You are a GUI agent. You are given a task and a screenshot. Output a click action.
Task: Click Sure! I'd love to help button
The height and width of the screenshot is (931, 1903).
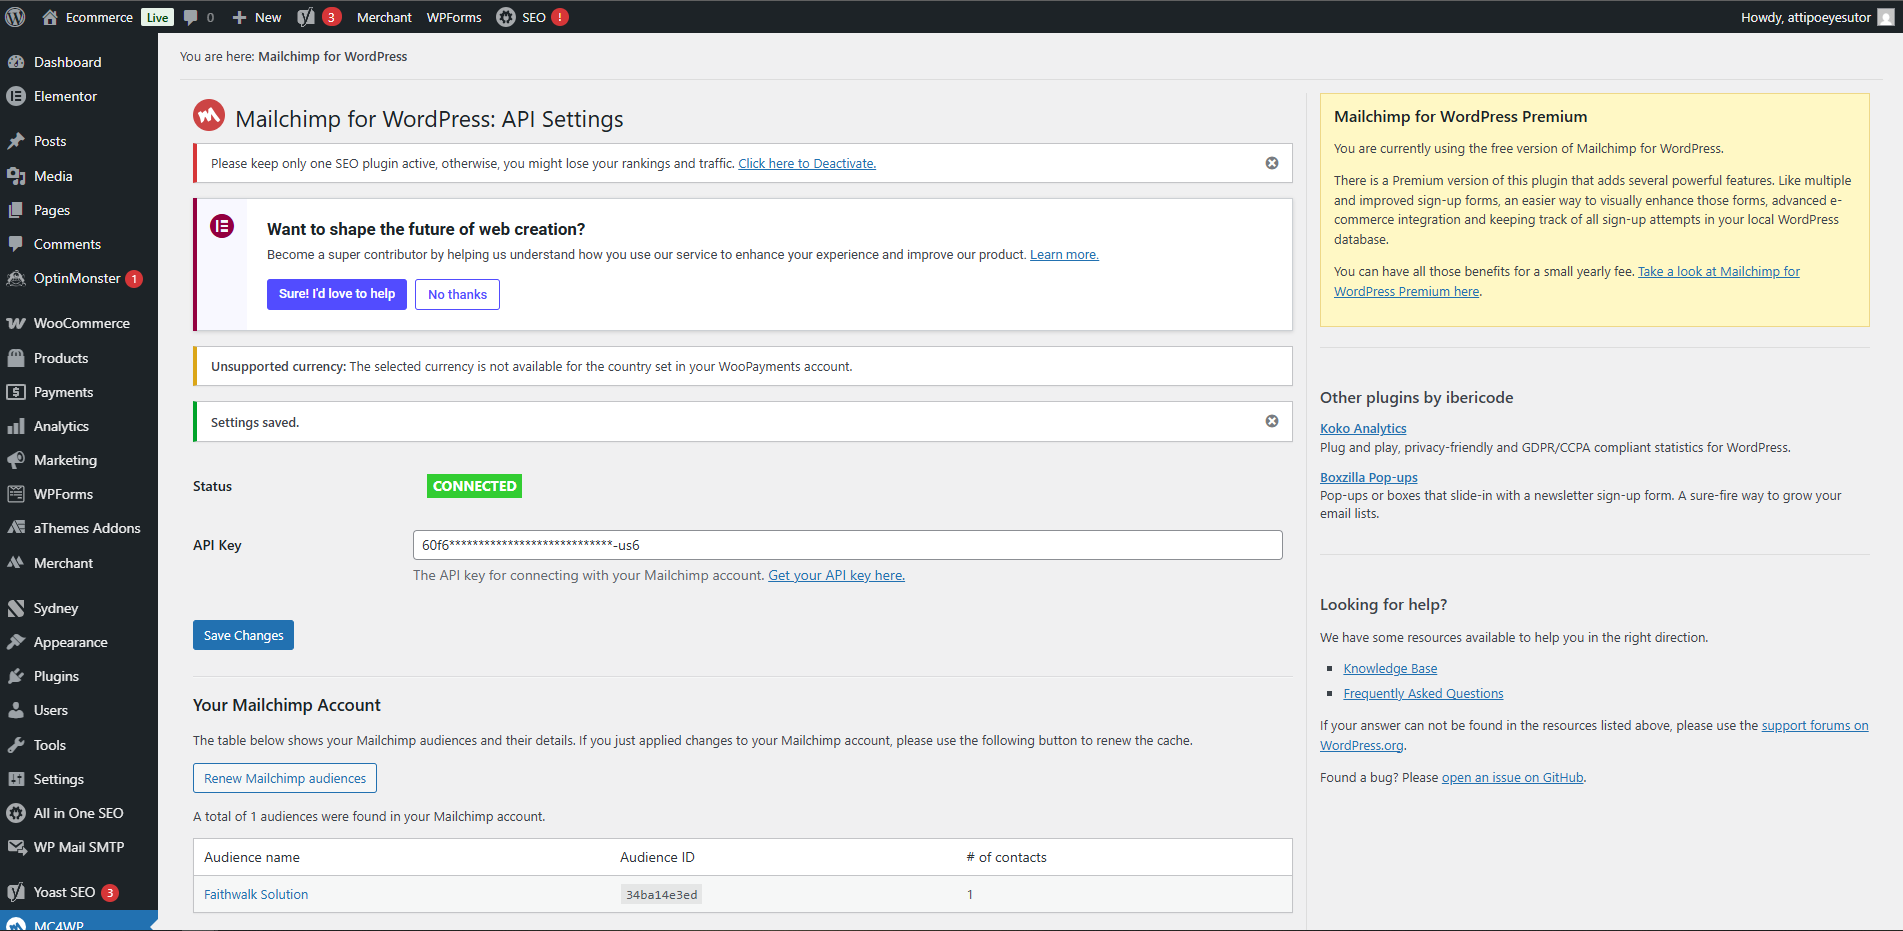point(337,294)
